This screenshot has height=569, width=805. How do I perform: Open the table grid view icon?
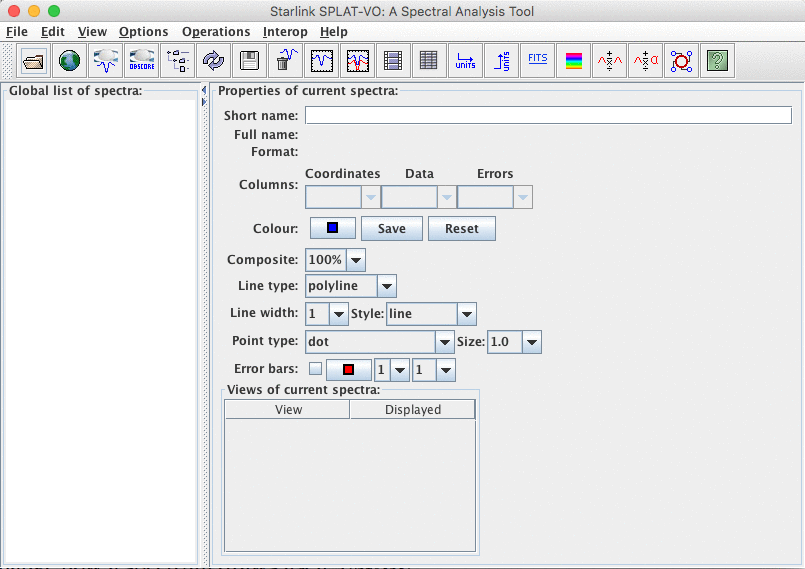point(429,61)
